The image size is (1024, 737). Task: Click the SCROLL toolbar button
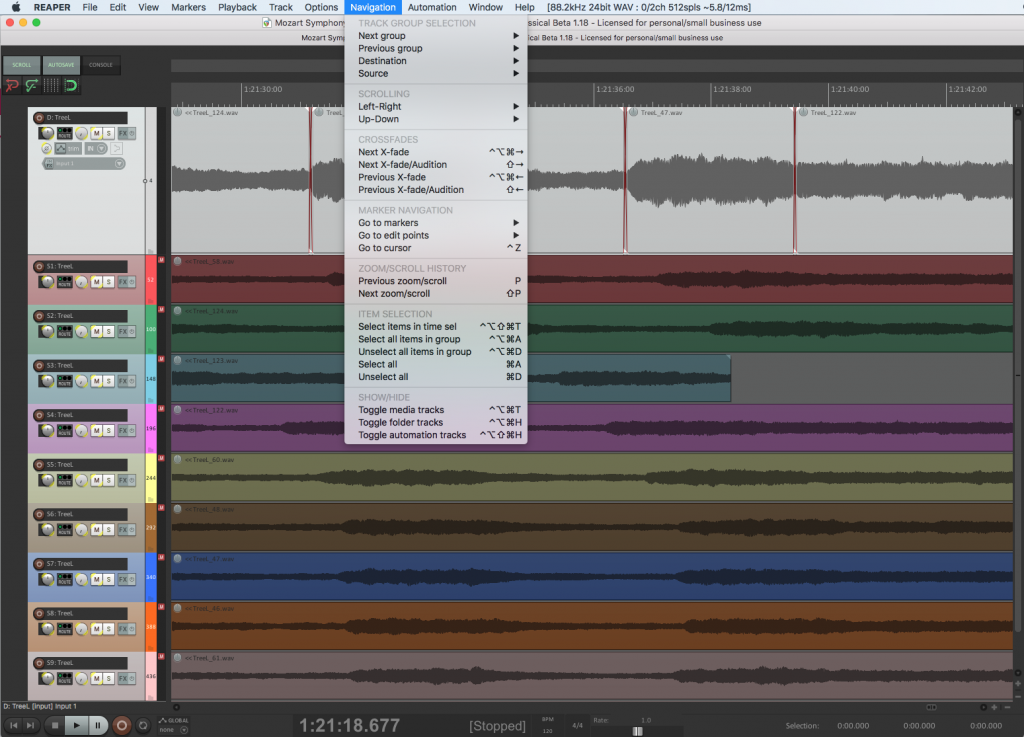point(22,65)
